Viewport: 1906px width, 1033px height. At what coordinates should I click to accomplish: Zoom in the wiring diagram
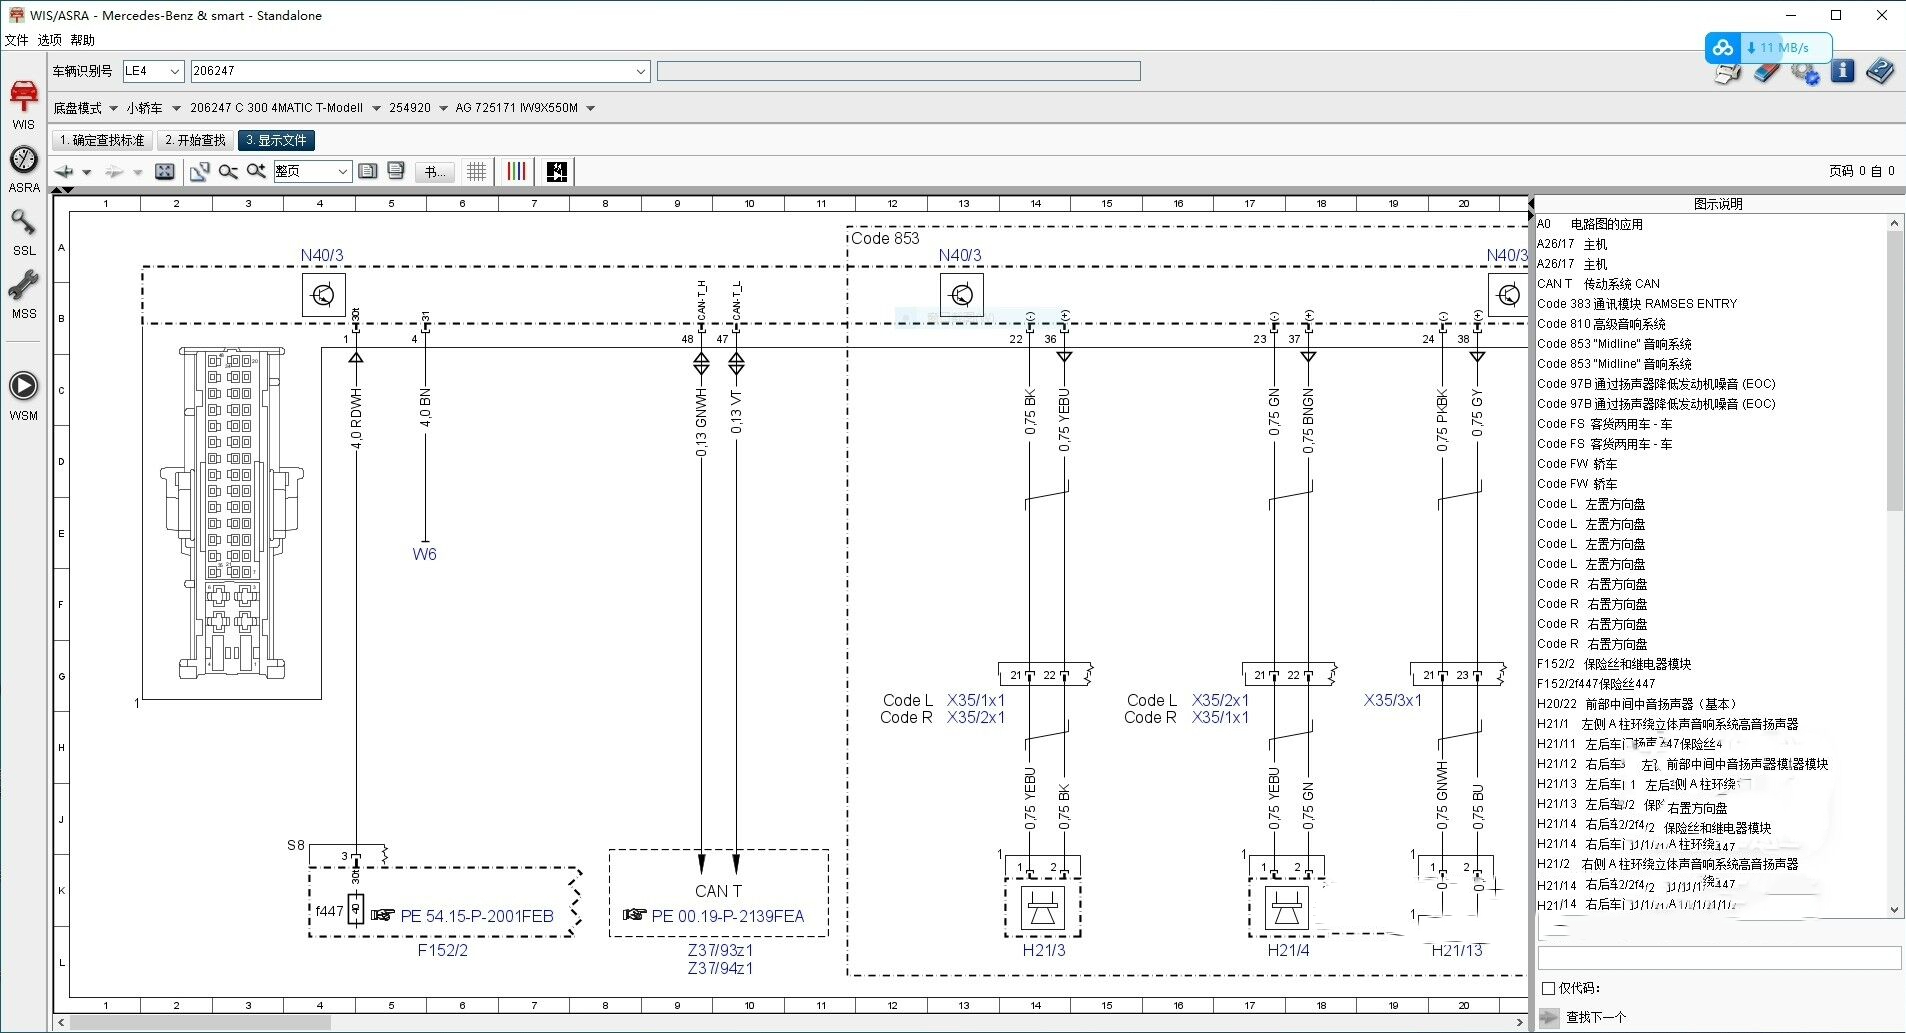click(x=256, y=172)
